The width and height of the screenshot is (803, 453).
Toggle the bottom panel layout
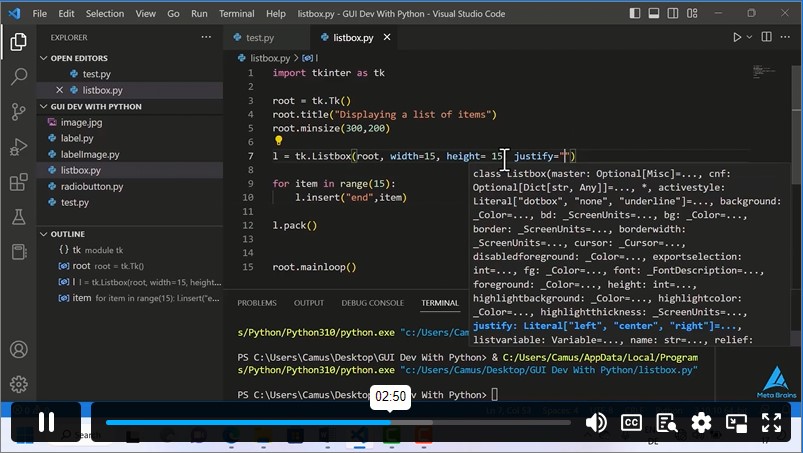(654, 13)
